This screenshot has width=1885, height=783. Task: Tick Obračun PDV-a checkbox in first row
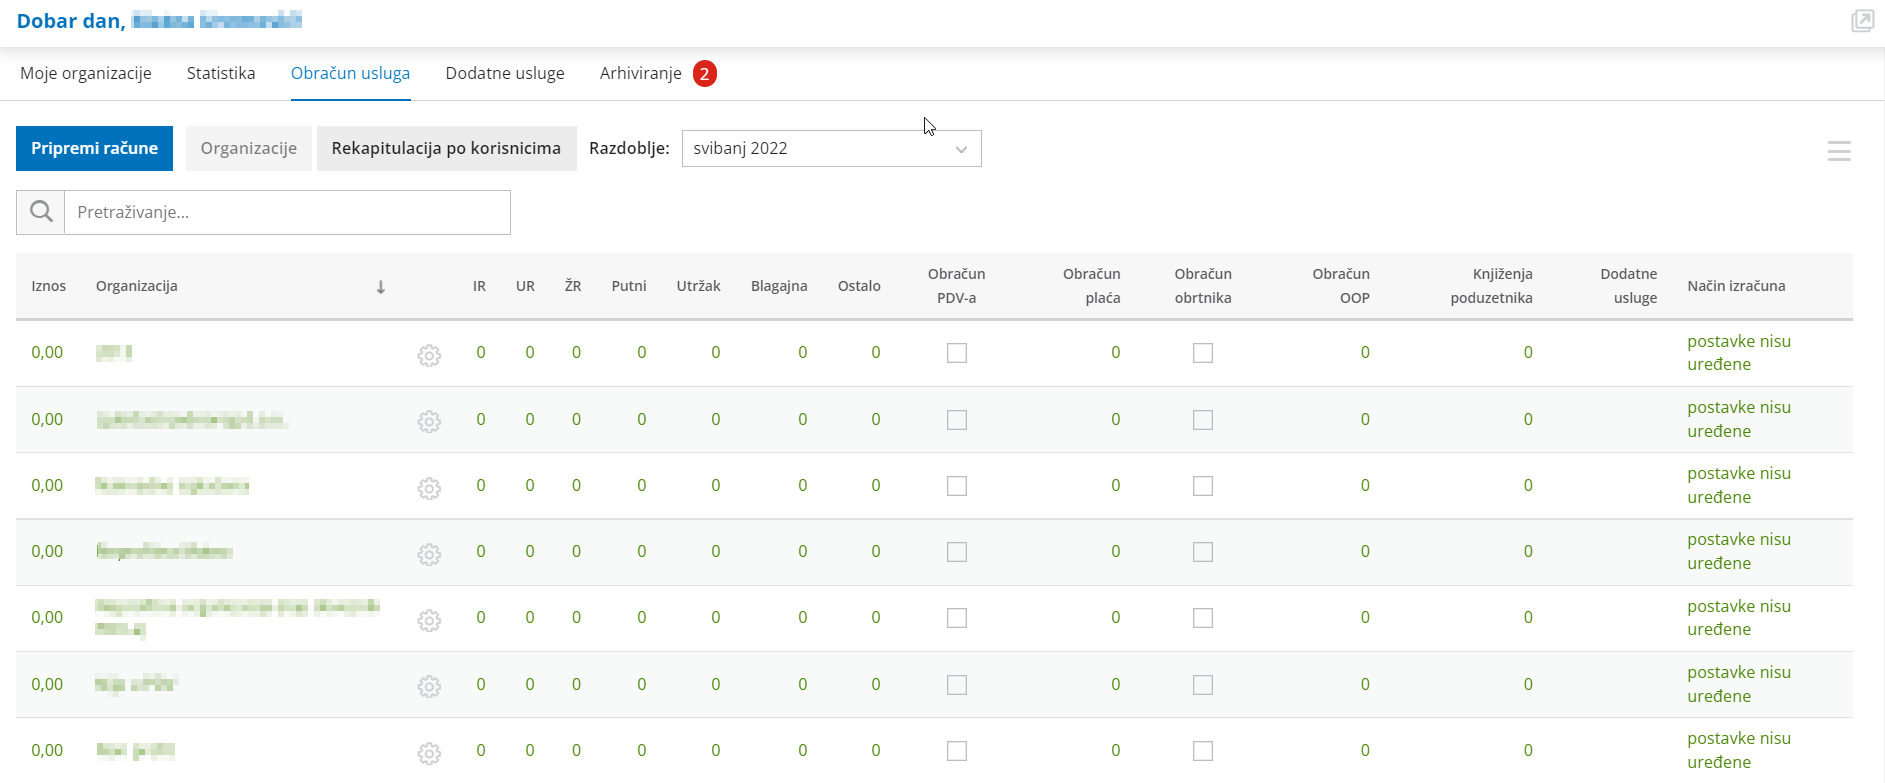957,353
